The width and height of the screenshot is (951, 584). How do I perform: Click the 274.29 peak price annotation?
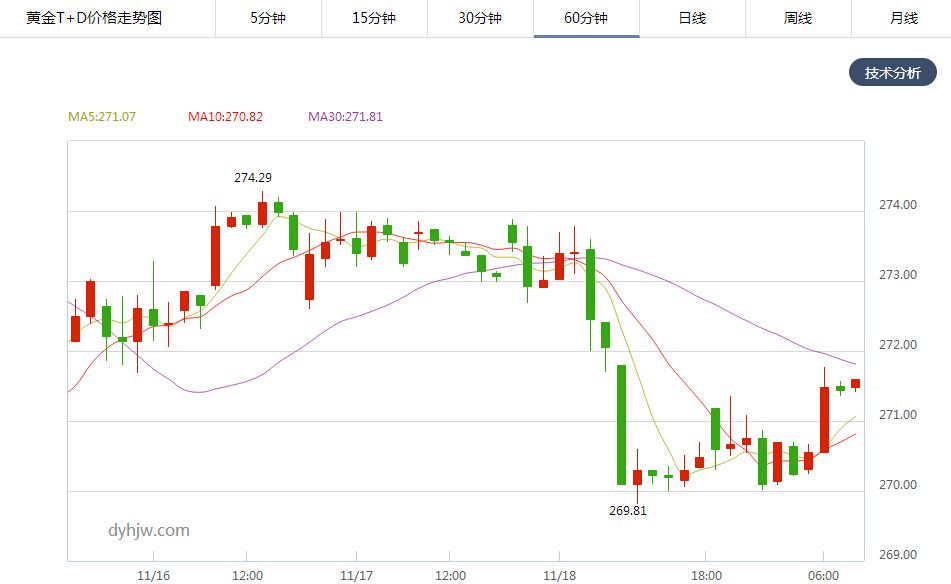tap(252, 177)
